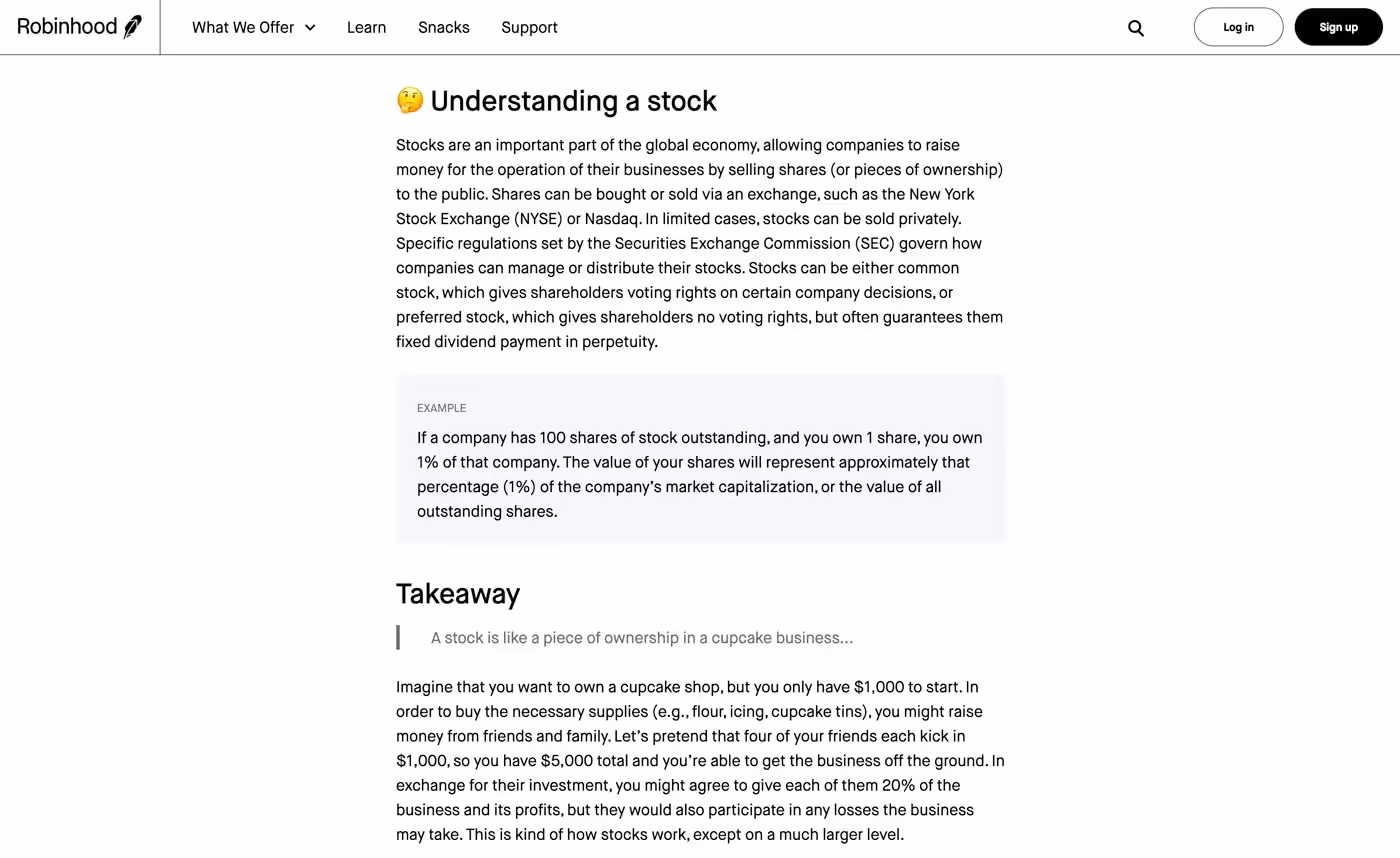
Task: Click the EXAMPLE label in the callout
Action: 441,408
